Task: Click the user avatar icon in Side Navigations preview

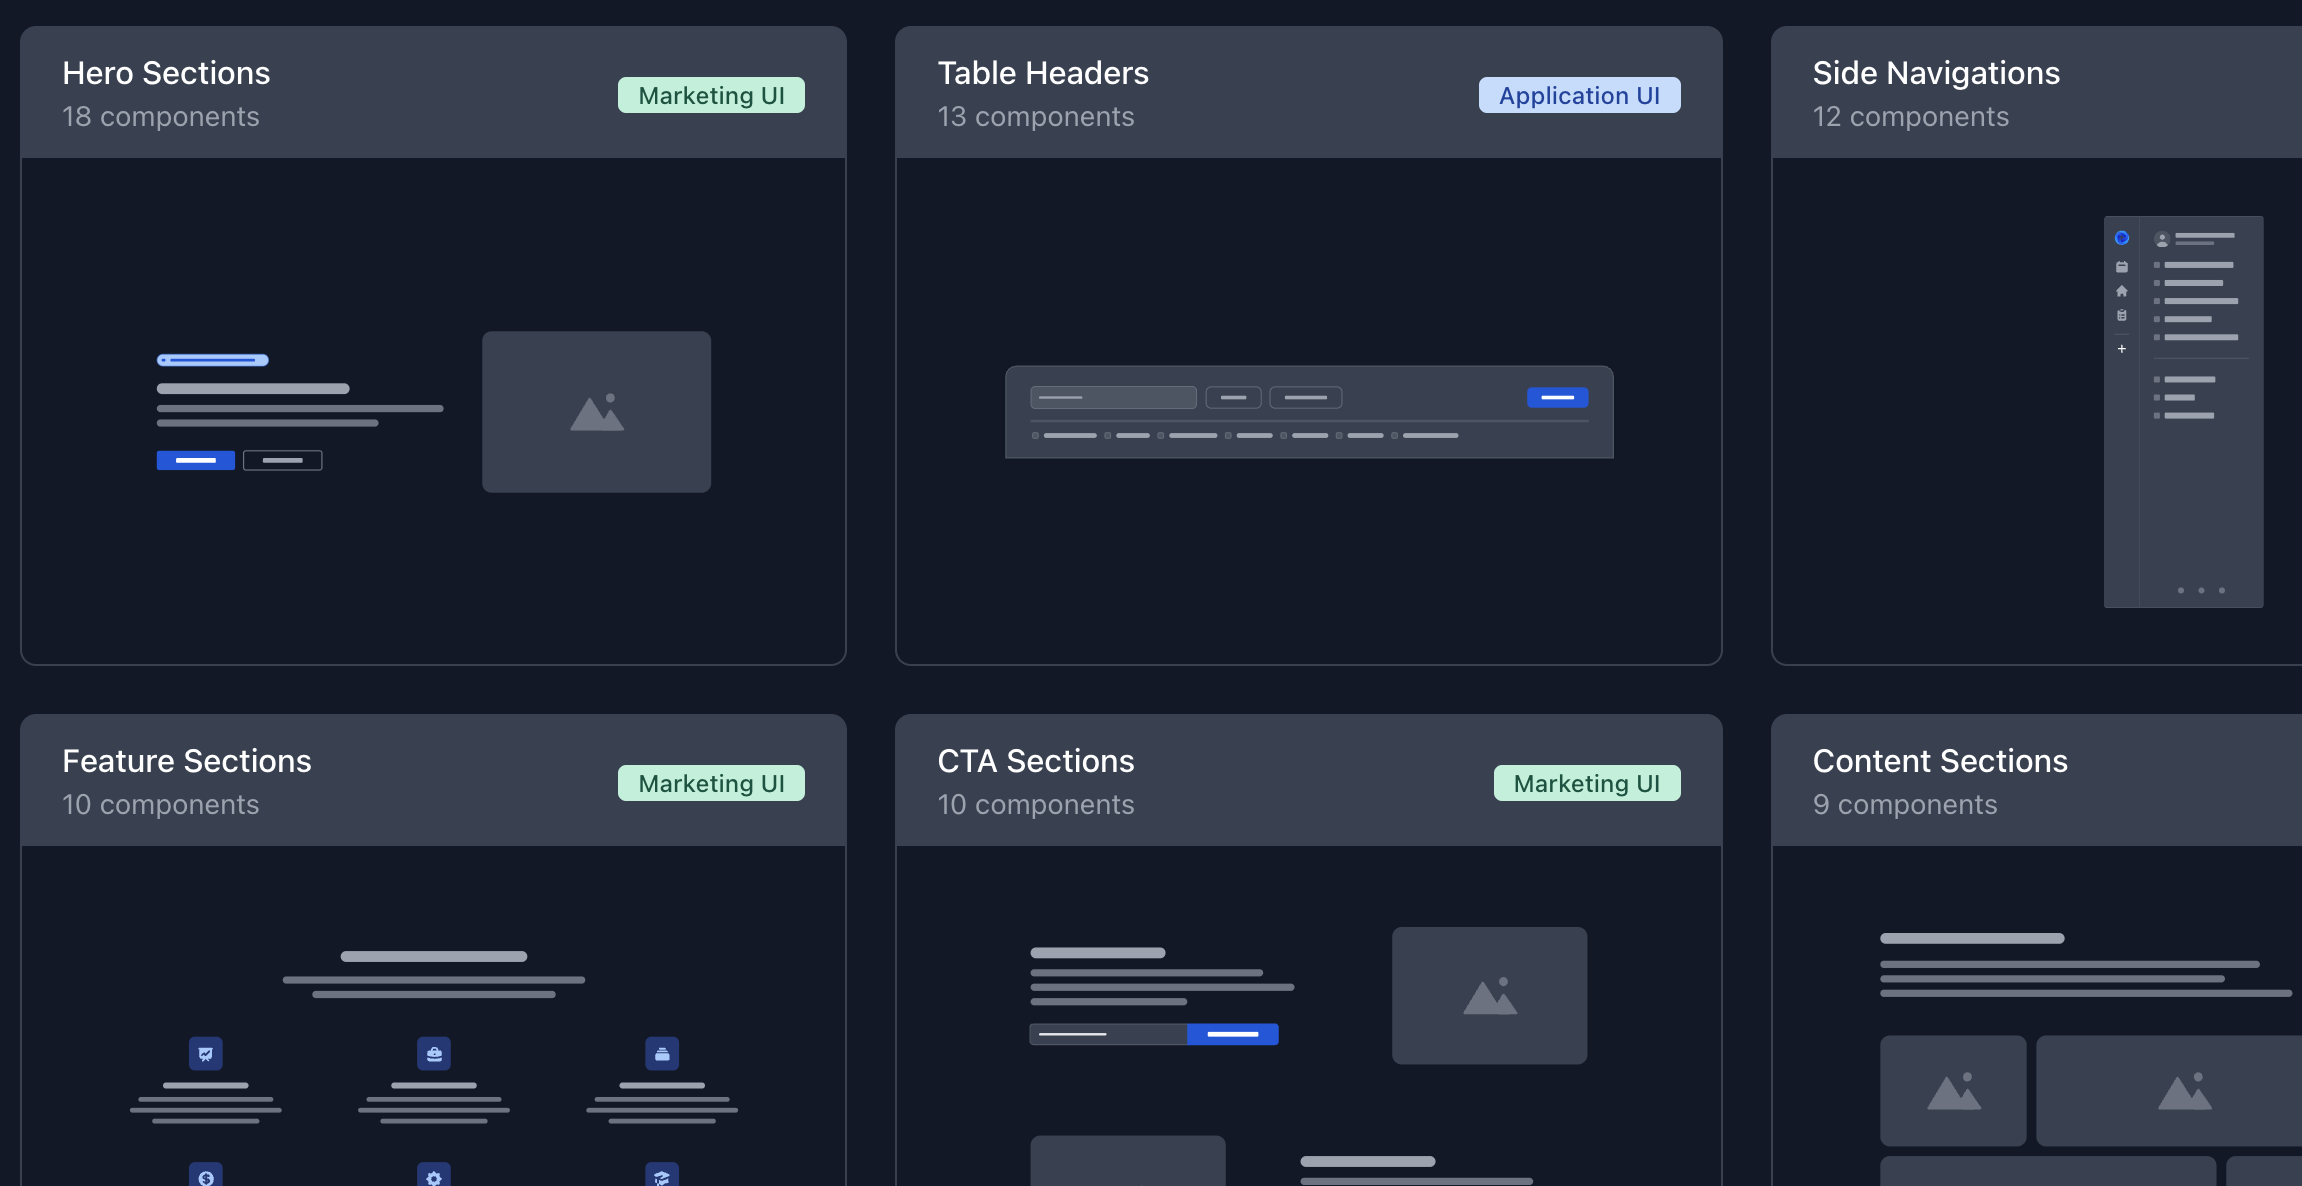Action: [x=2162, y=239]
